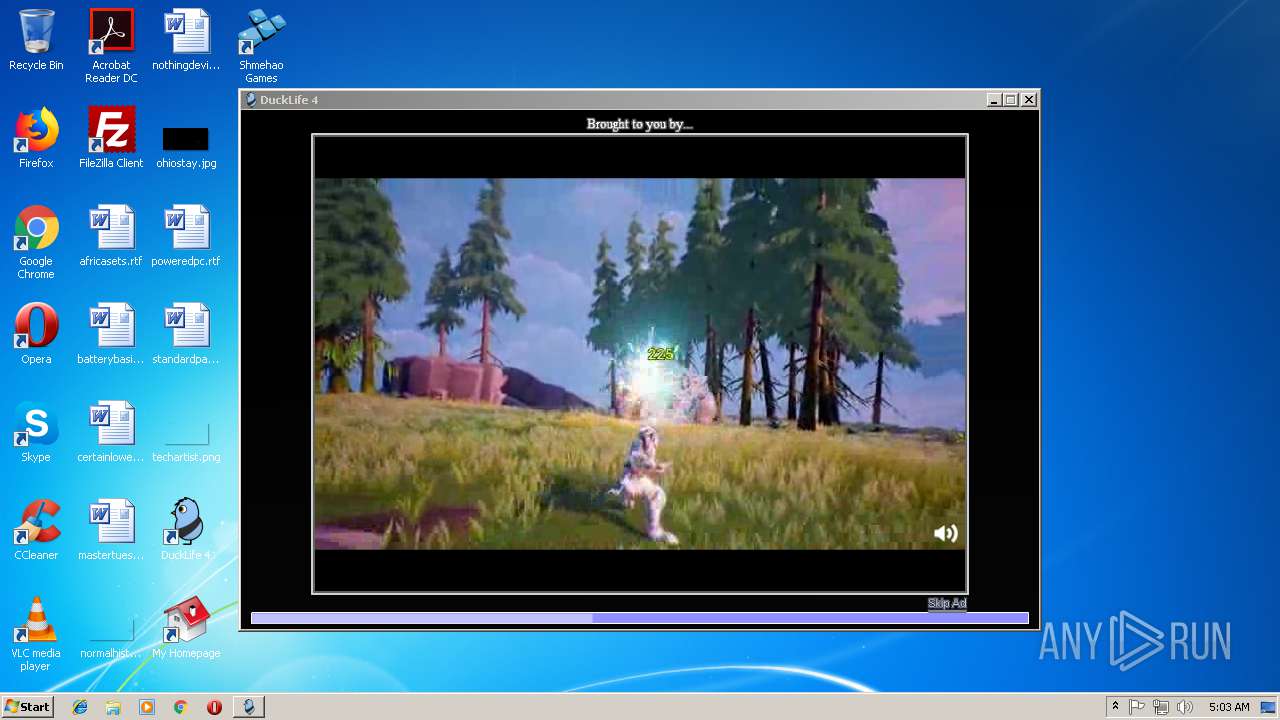Open Recycle Bin desktop icon
This screenshot has height=720, width=1280.
tap(36, 40)
